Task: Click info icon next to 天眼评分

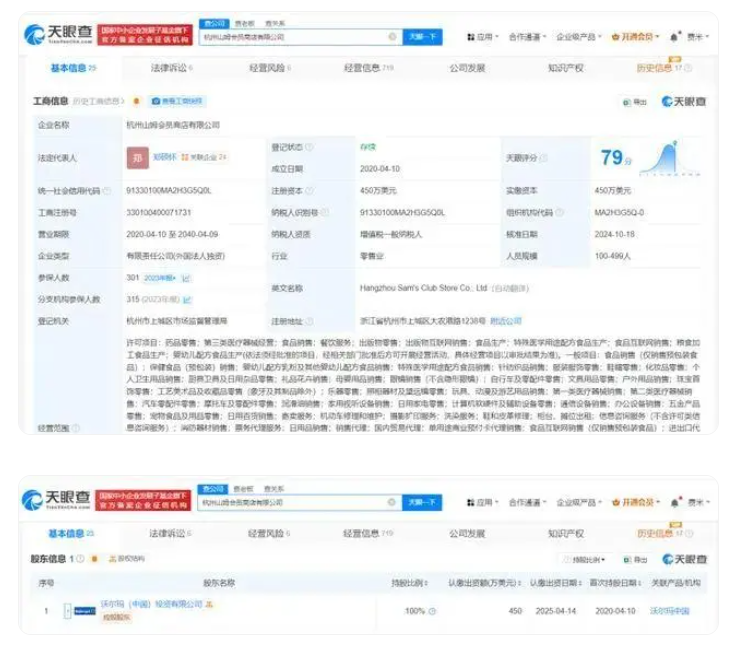Action: (x=544, y=158)
